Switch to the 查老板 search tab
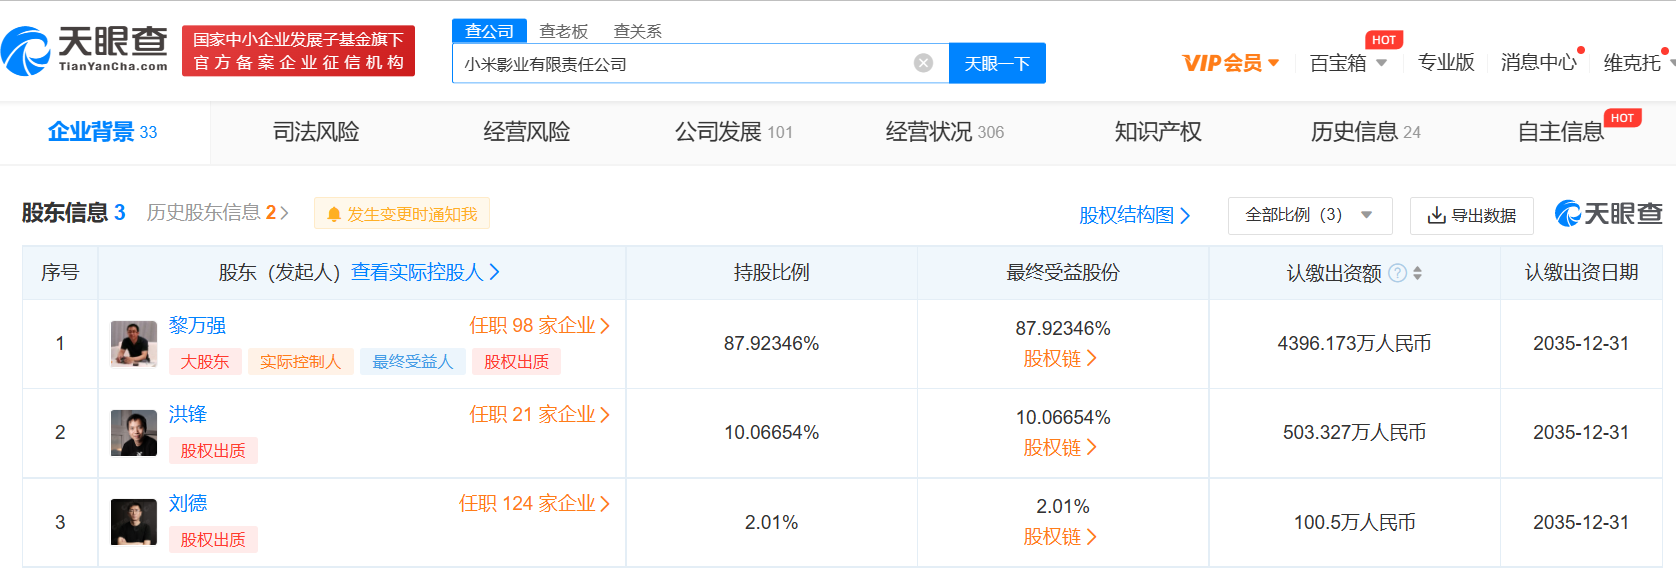This screenshot has height=571, width=1676. 564,31
